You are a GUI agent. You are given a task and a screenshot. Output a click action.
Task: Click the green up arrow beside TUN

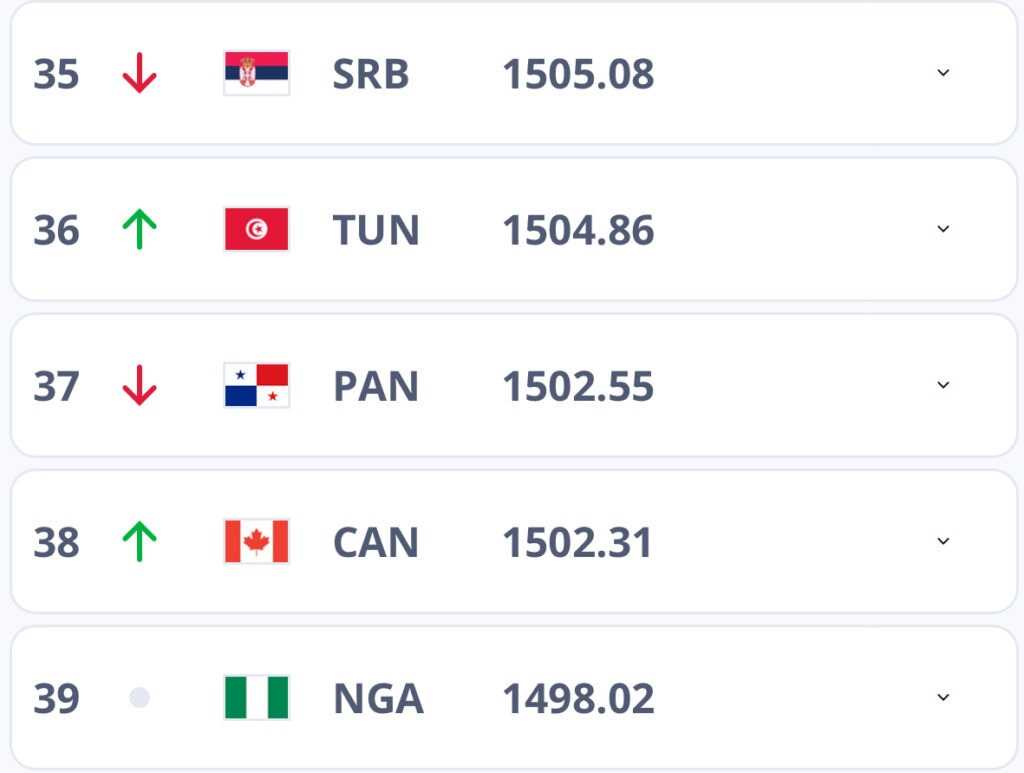[x=139, y=229]
